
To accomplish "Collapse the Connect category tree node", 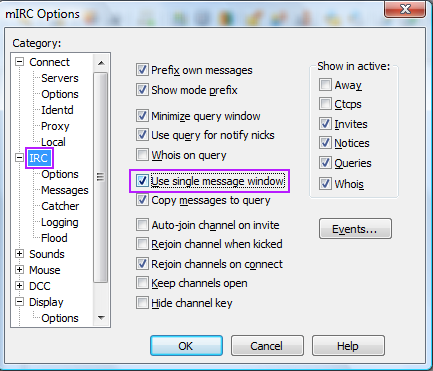I will 20,62.
